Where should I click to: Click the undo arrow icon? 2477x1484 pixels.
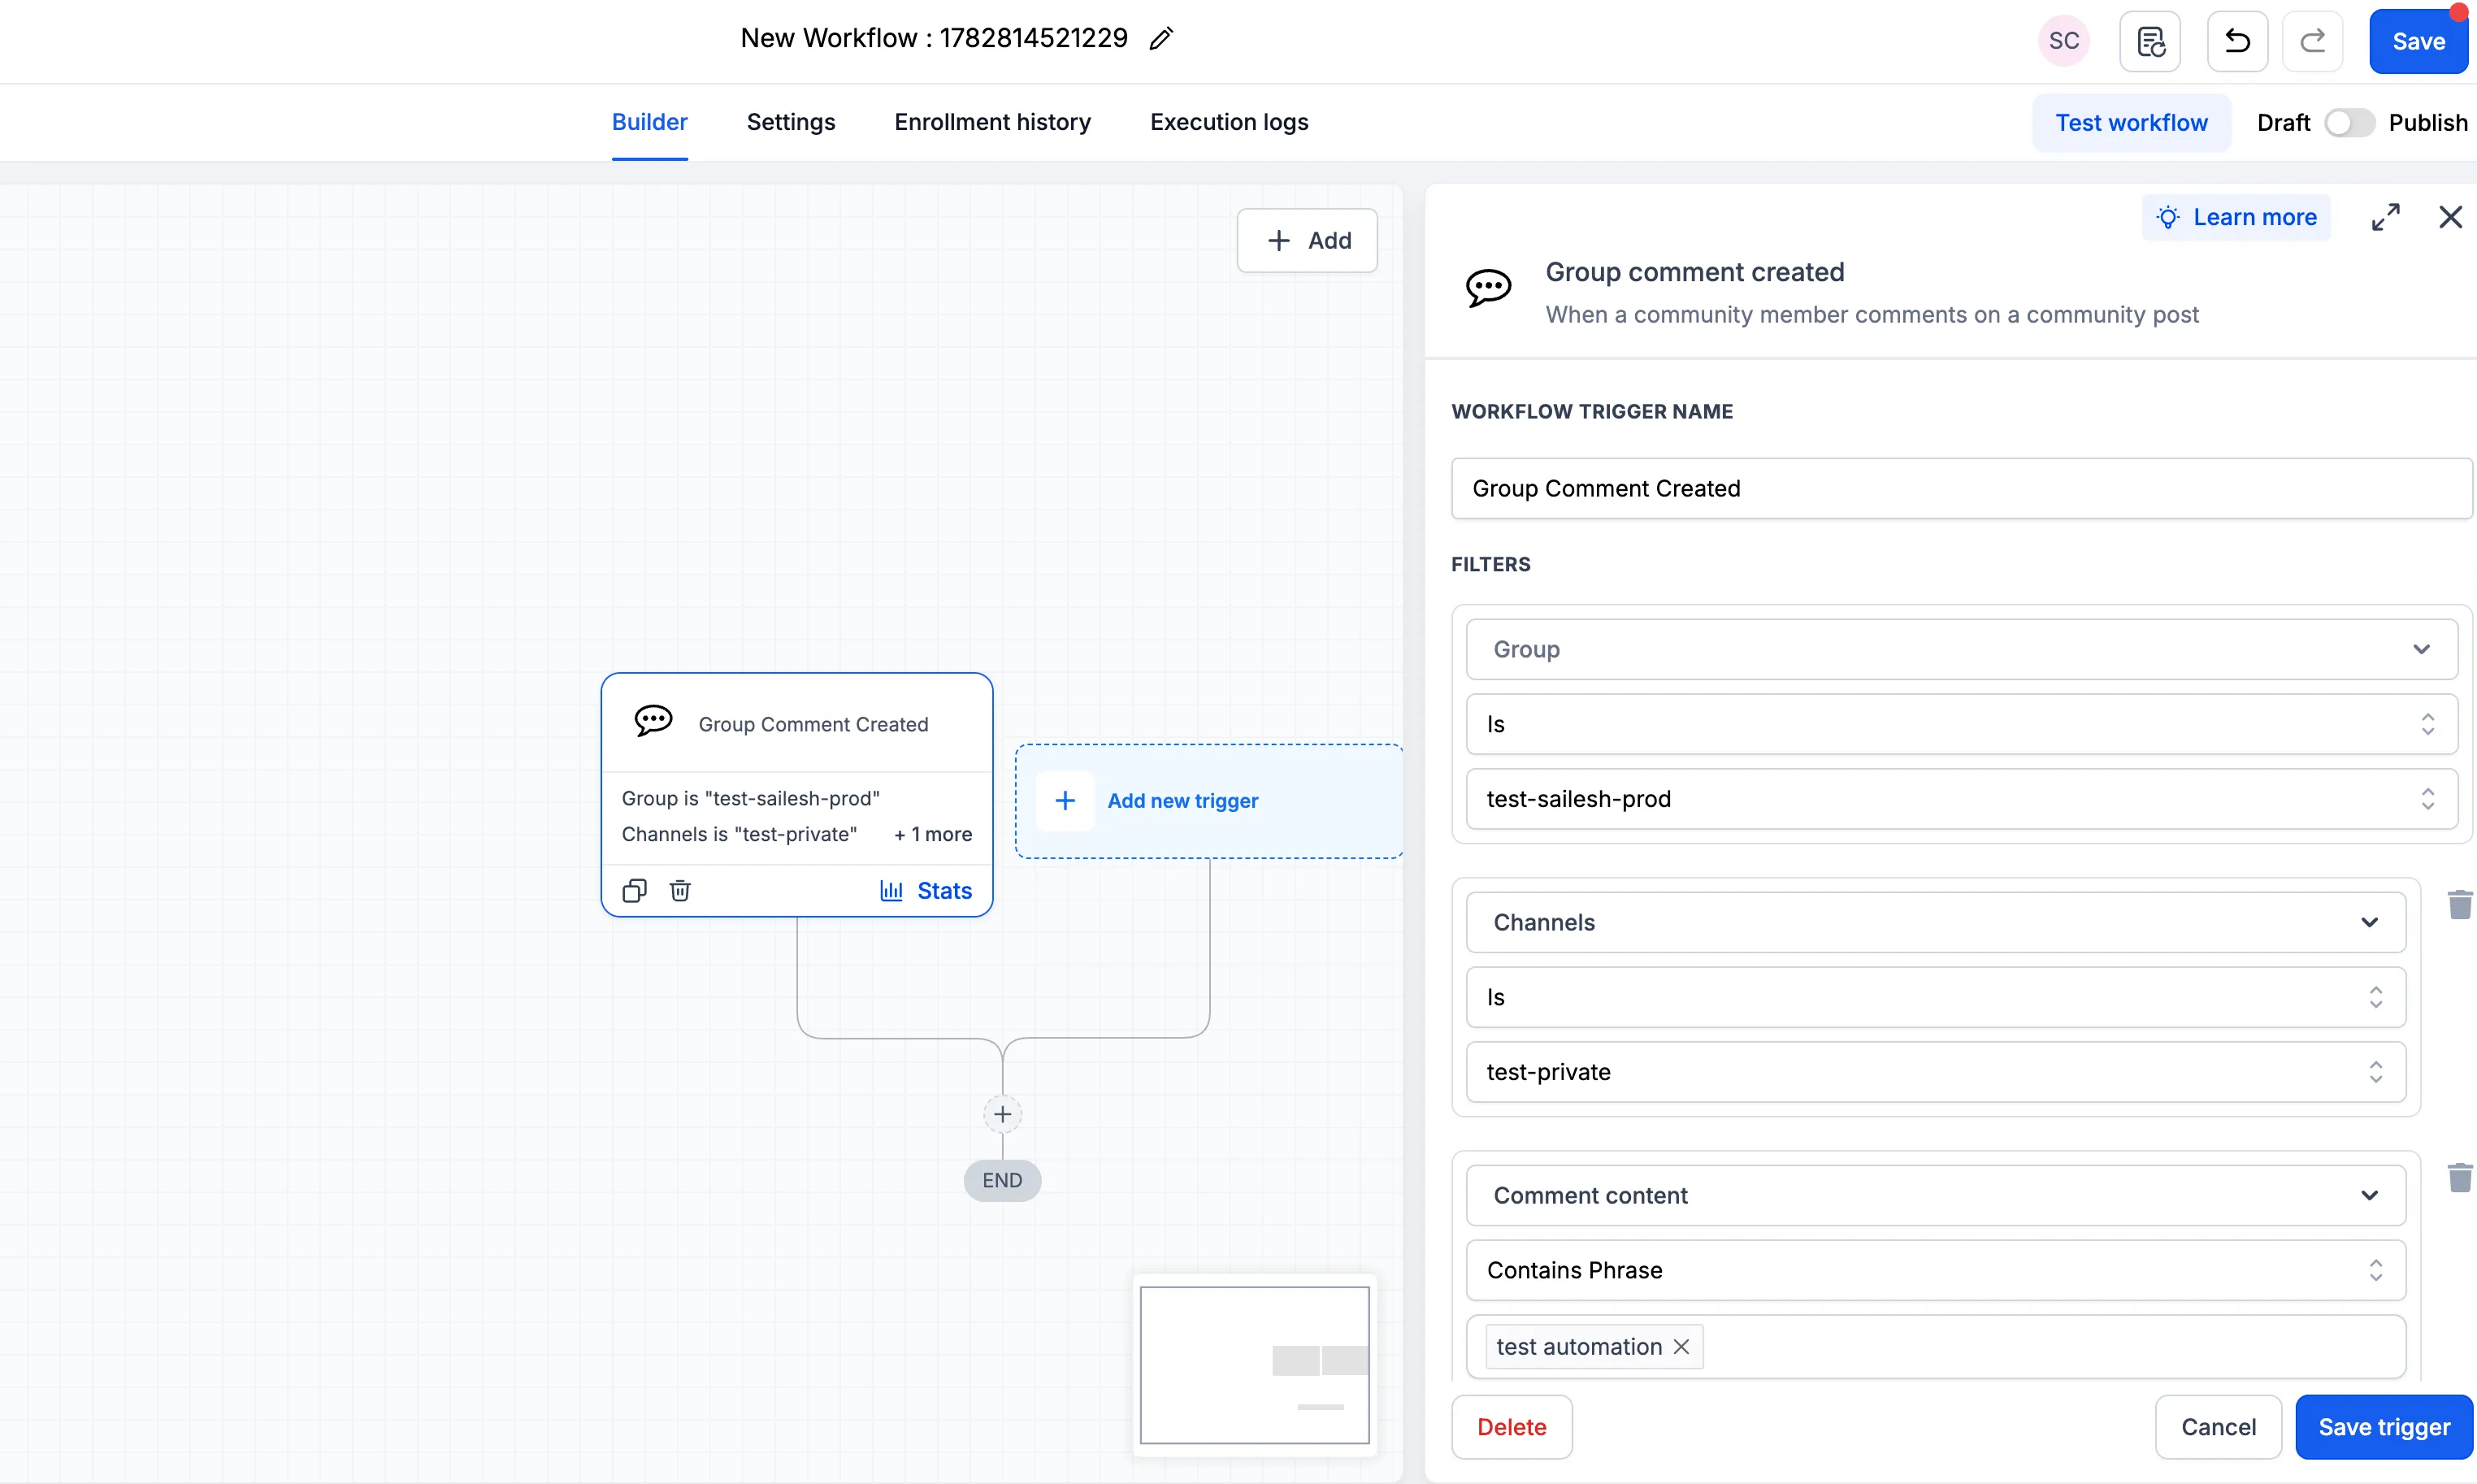(x=2237, y=41)
